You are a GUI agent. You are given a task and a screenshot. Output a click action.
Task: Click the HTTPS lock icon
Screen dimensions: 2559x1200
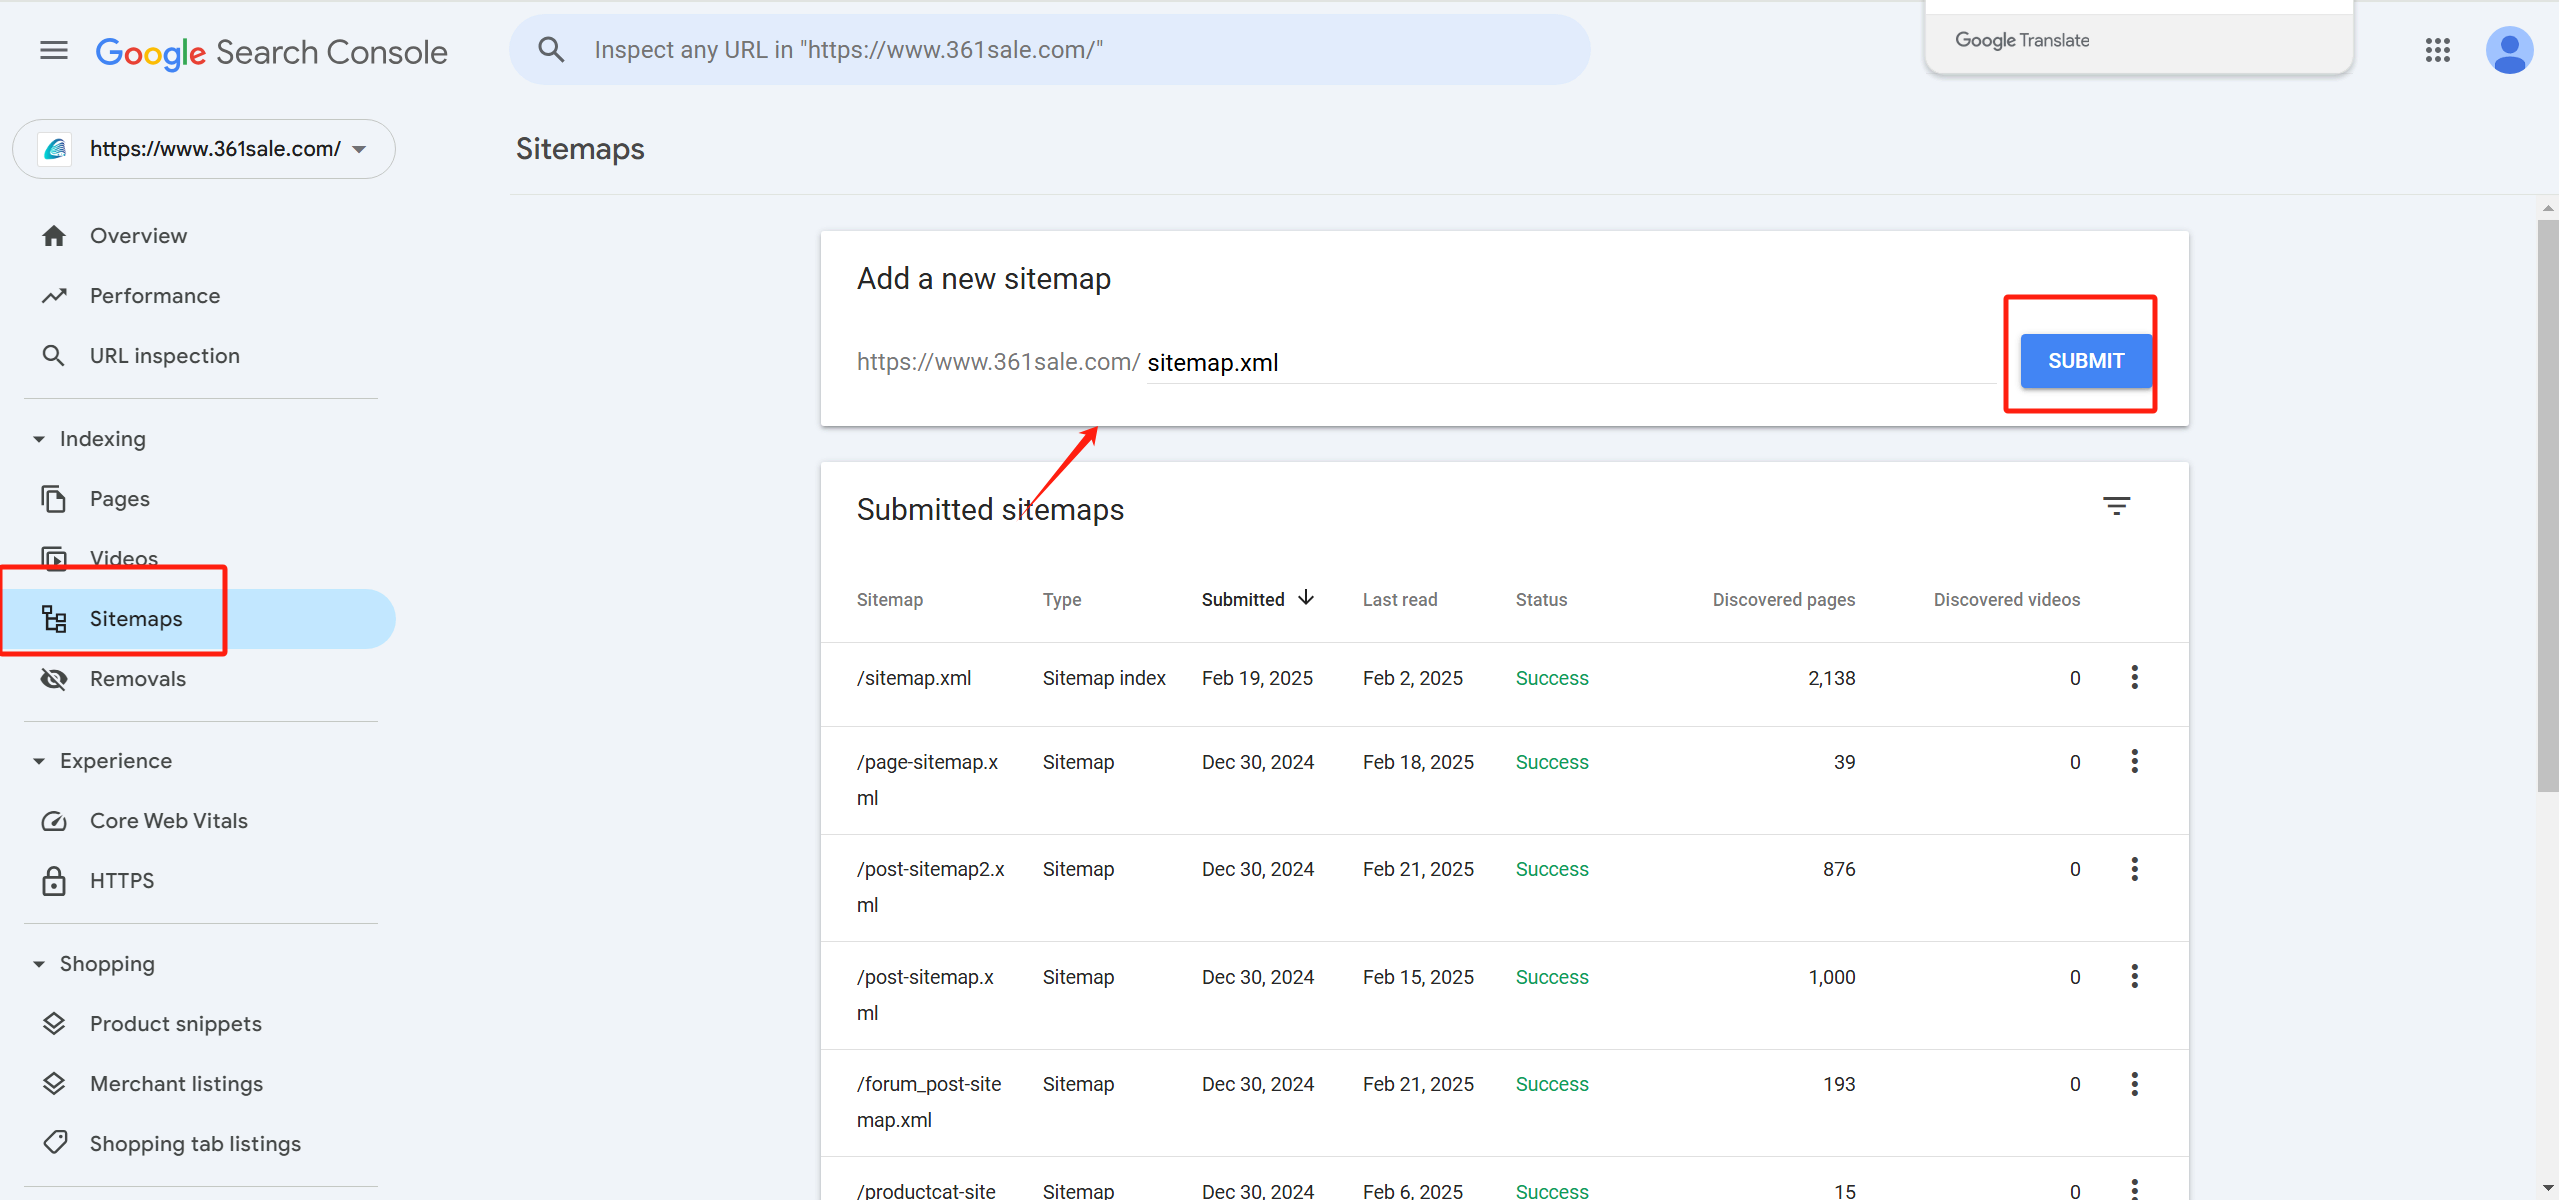pyautogui.click(x=54, y=880)
